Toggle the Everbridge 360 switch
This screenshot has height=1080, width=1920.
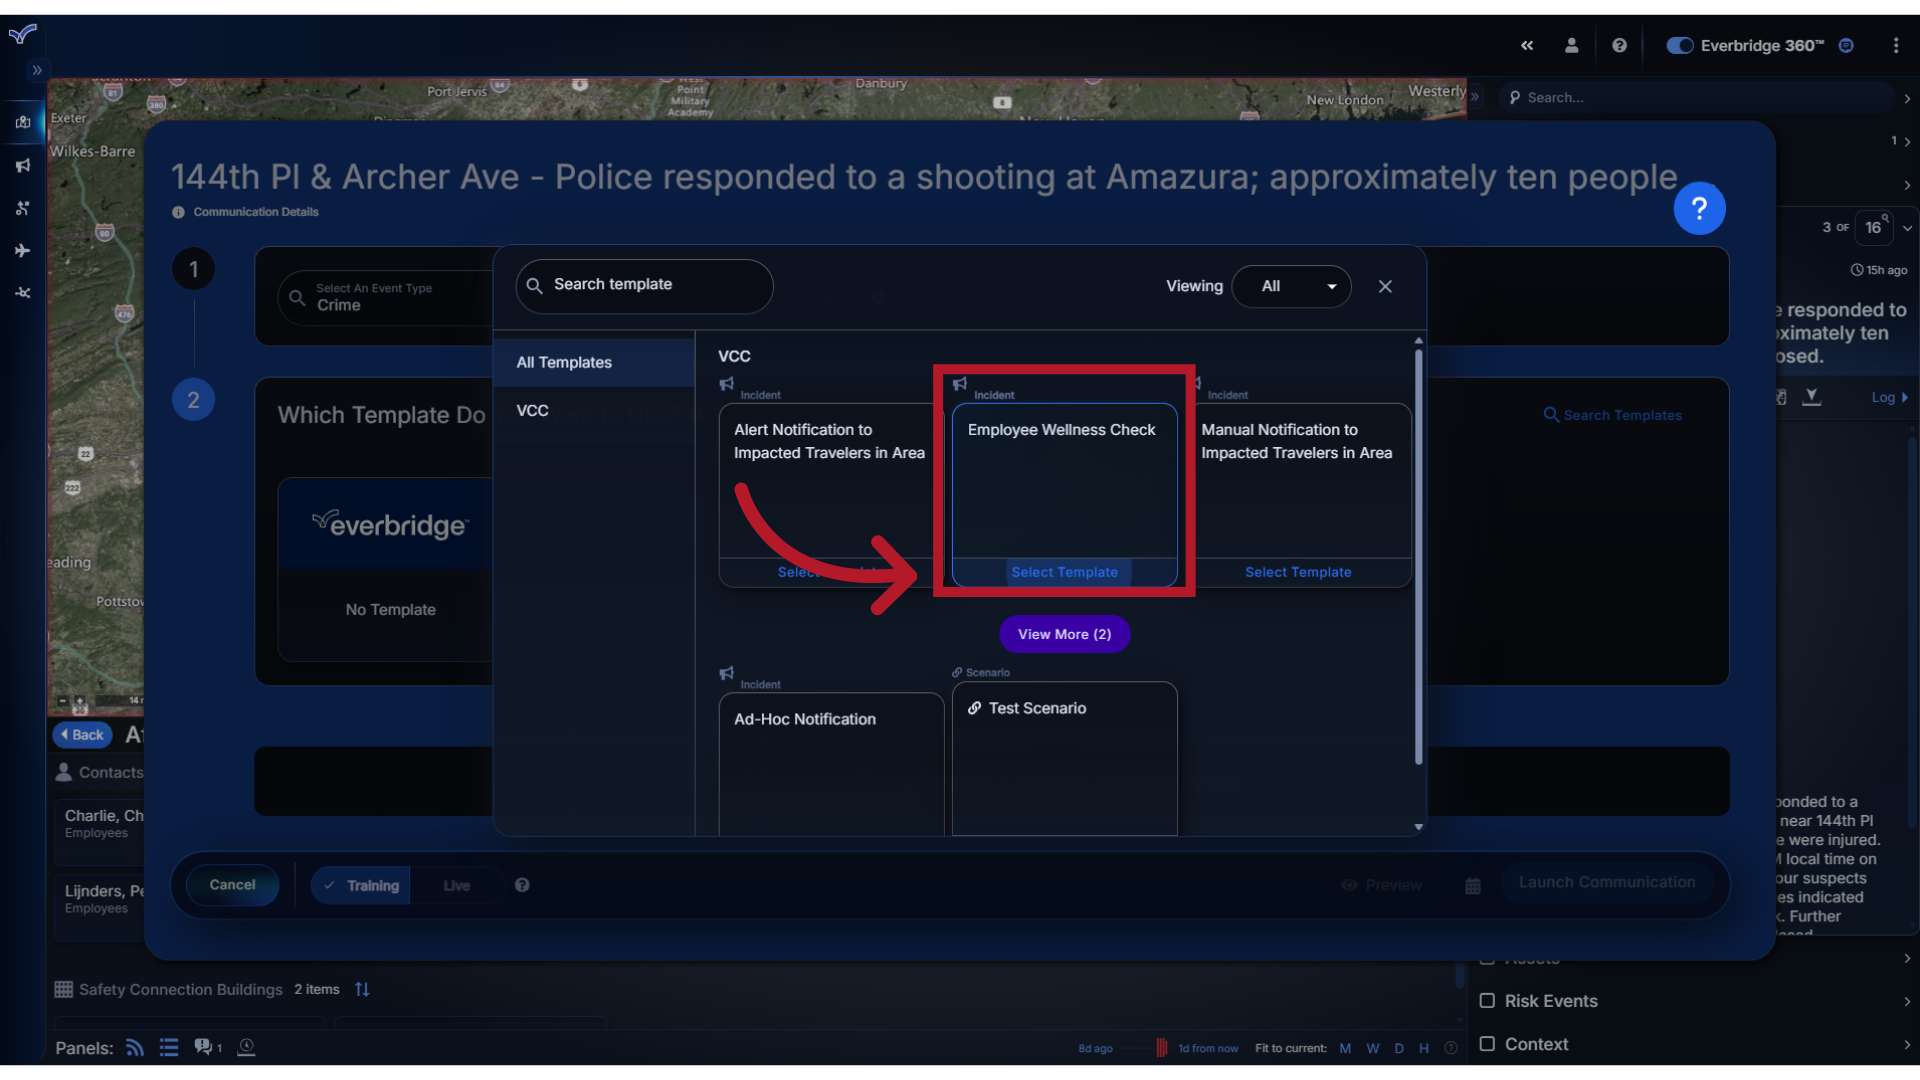coord(1679,46)
